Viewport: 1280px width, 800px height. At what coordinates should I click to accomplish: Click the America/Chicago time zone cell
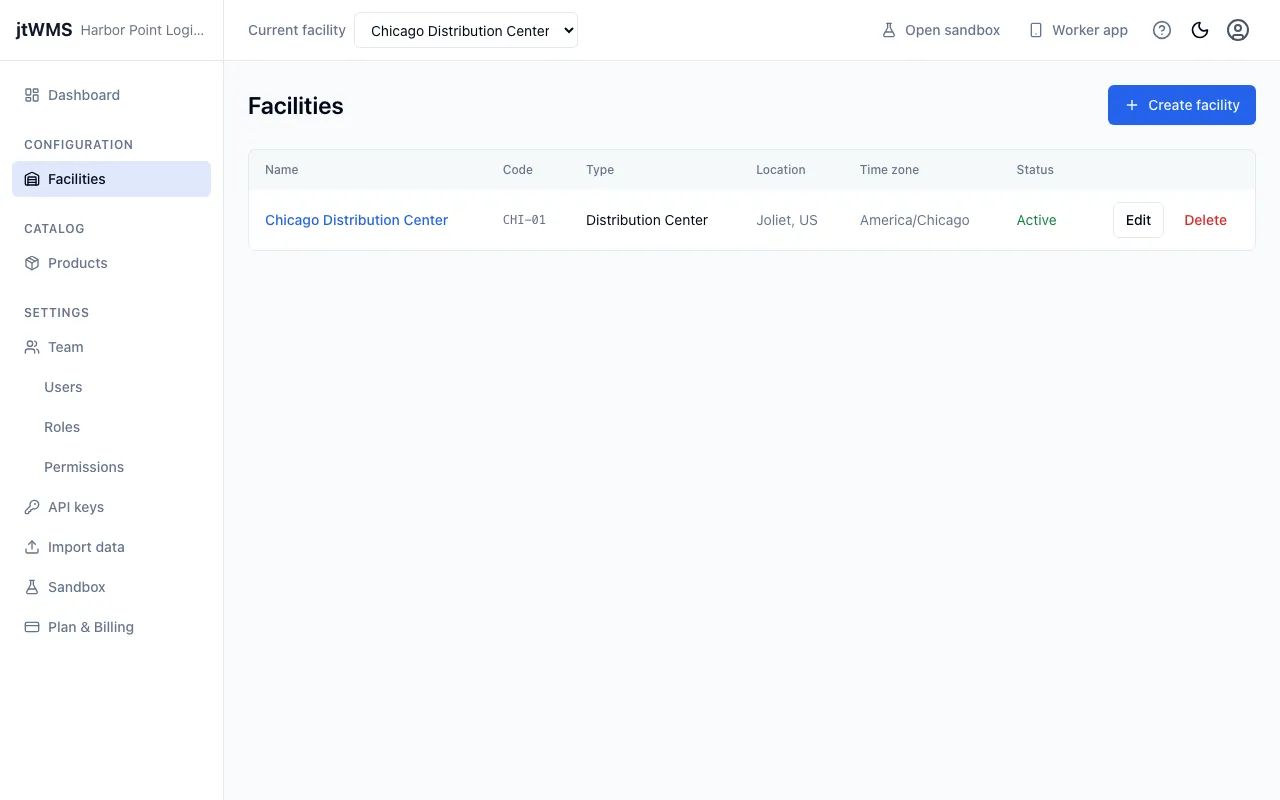(915, 220)
